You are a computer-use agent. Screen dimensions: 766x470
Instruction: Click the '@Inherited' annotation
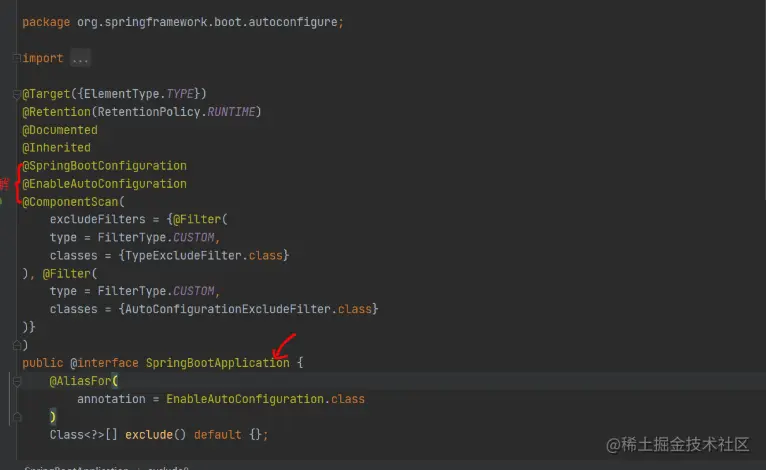pos(56,148)
